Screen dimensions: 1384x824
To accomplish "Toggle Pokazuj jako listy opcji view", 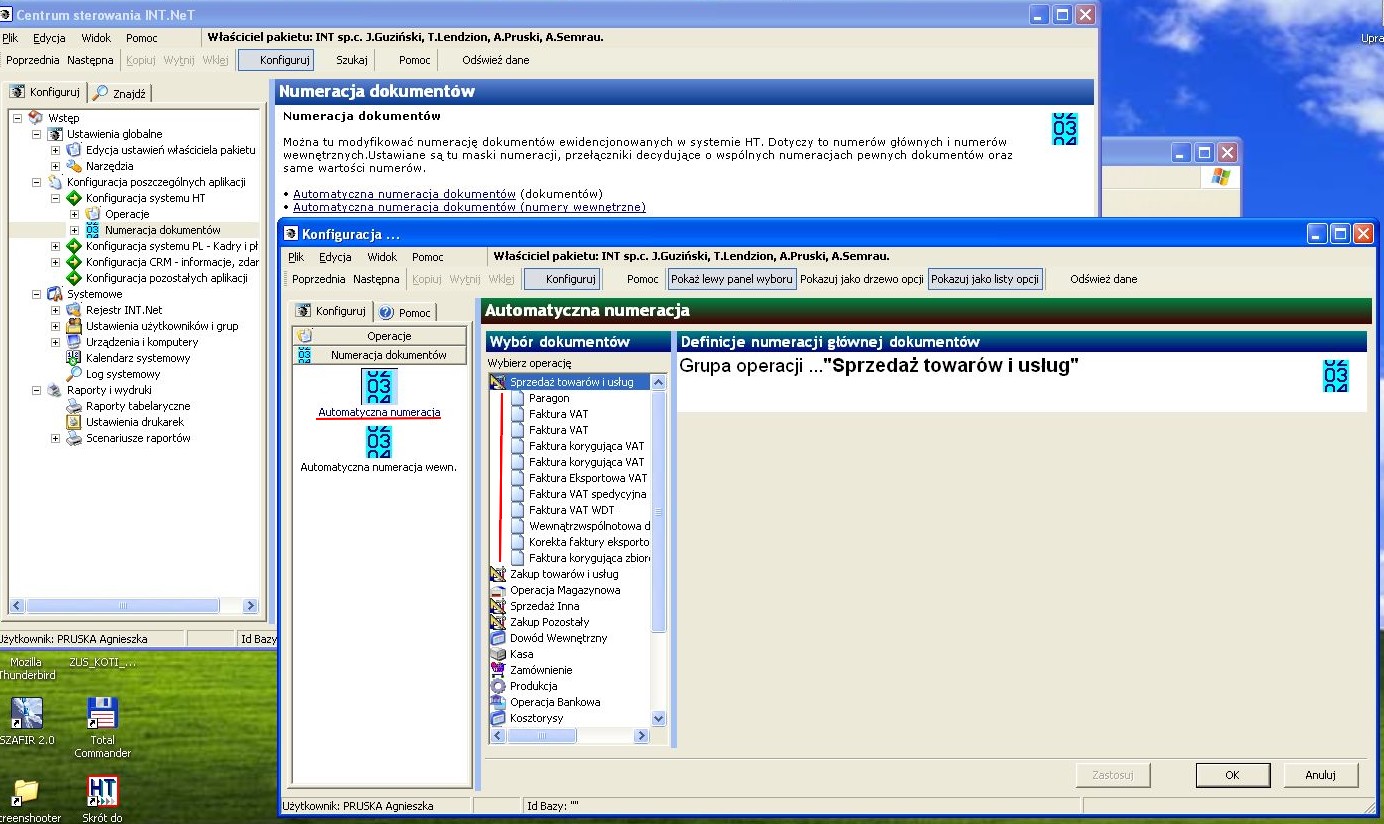I will 985,279.
